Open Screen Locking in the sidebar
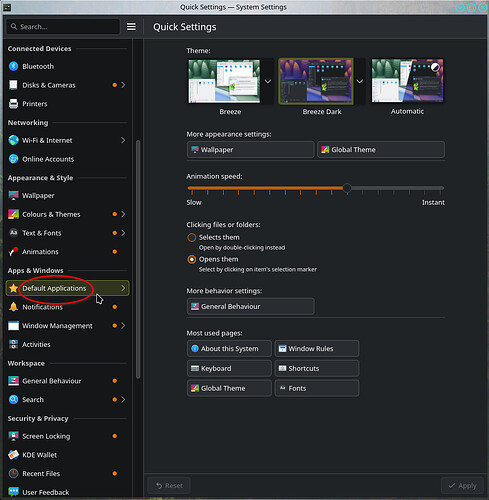 [67, 436]
